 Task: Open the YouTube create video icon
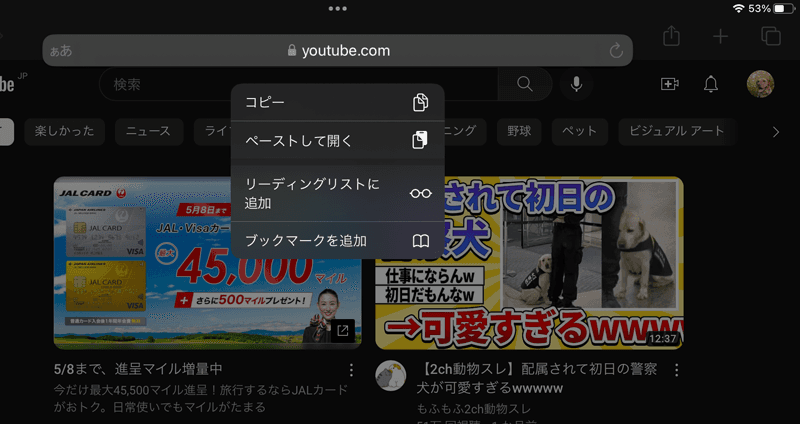(x=669, y=84)
